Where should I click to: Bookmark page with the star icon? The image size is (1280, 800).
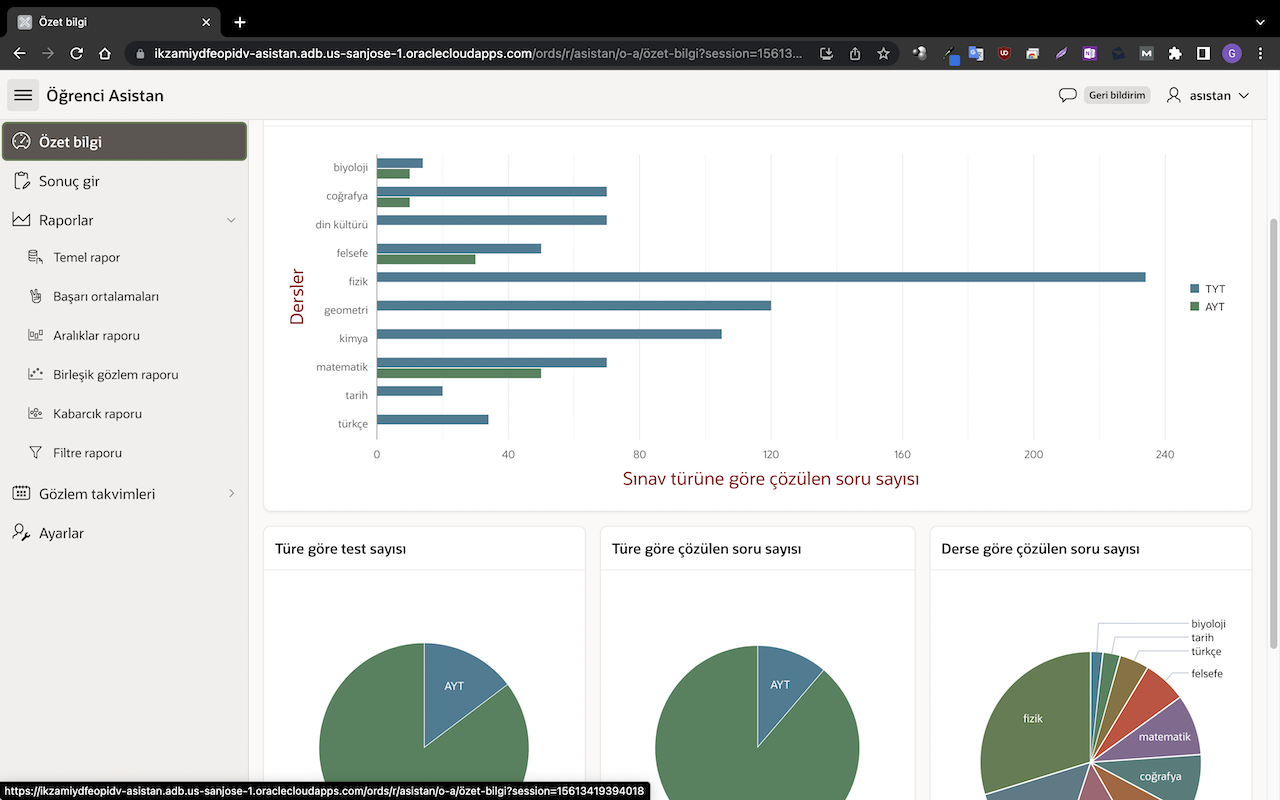883,53
